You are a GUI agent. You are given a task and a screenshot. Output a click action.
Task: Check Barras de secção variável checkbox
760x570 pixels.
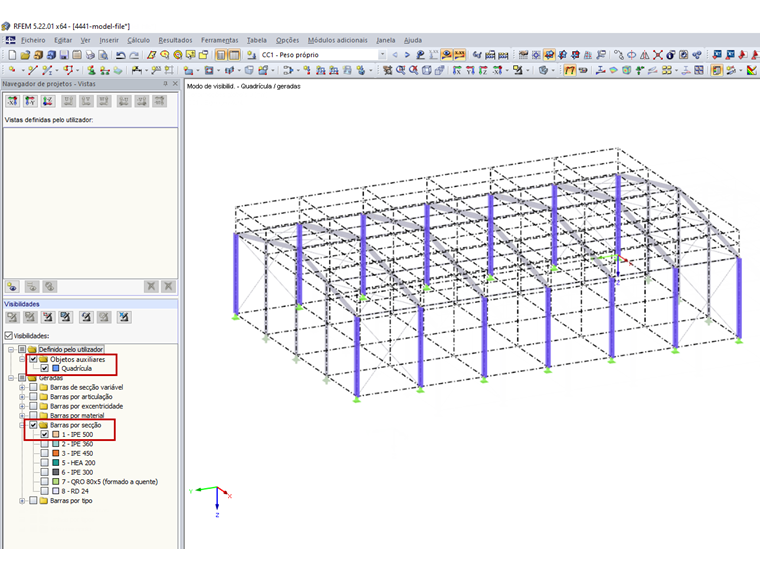pyautogui.click(x=33, y=387)
